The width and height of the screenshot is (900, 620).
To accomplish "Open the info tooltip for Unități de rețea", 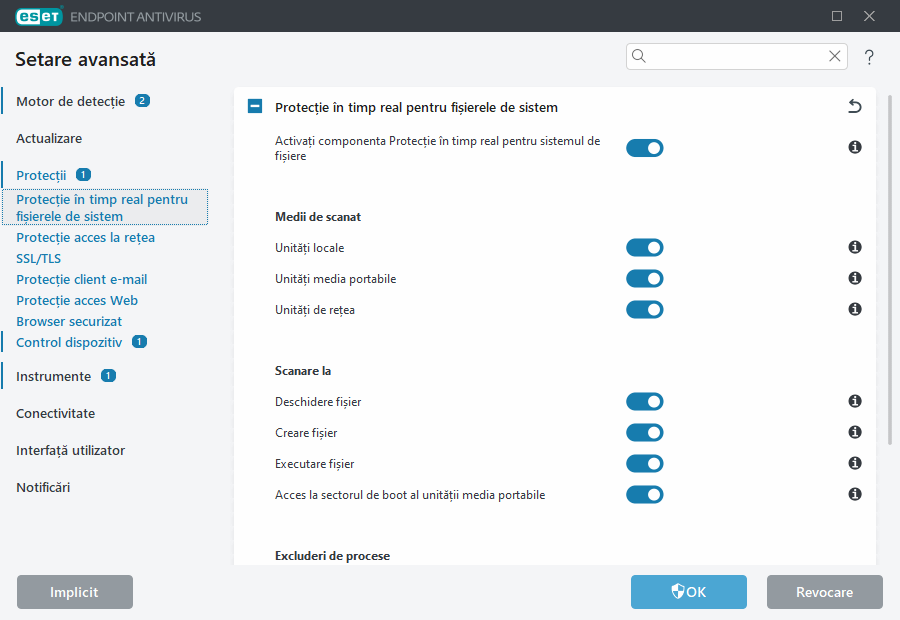I will coord(855,309).
